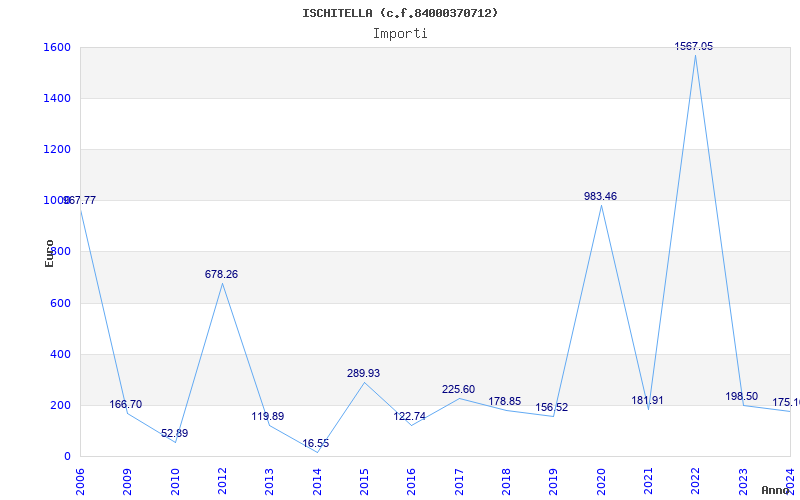Click the y-axis value 1600

[55, 47]
